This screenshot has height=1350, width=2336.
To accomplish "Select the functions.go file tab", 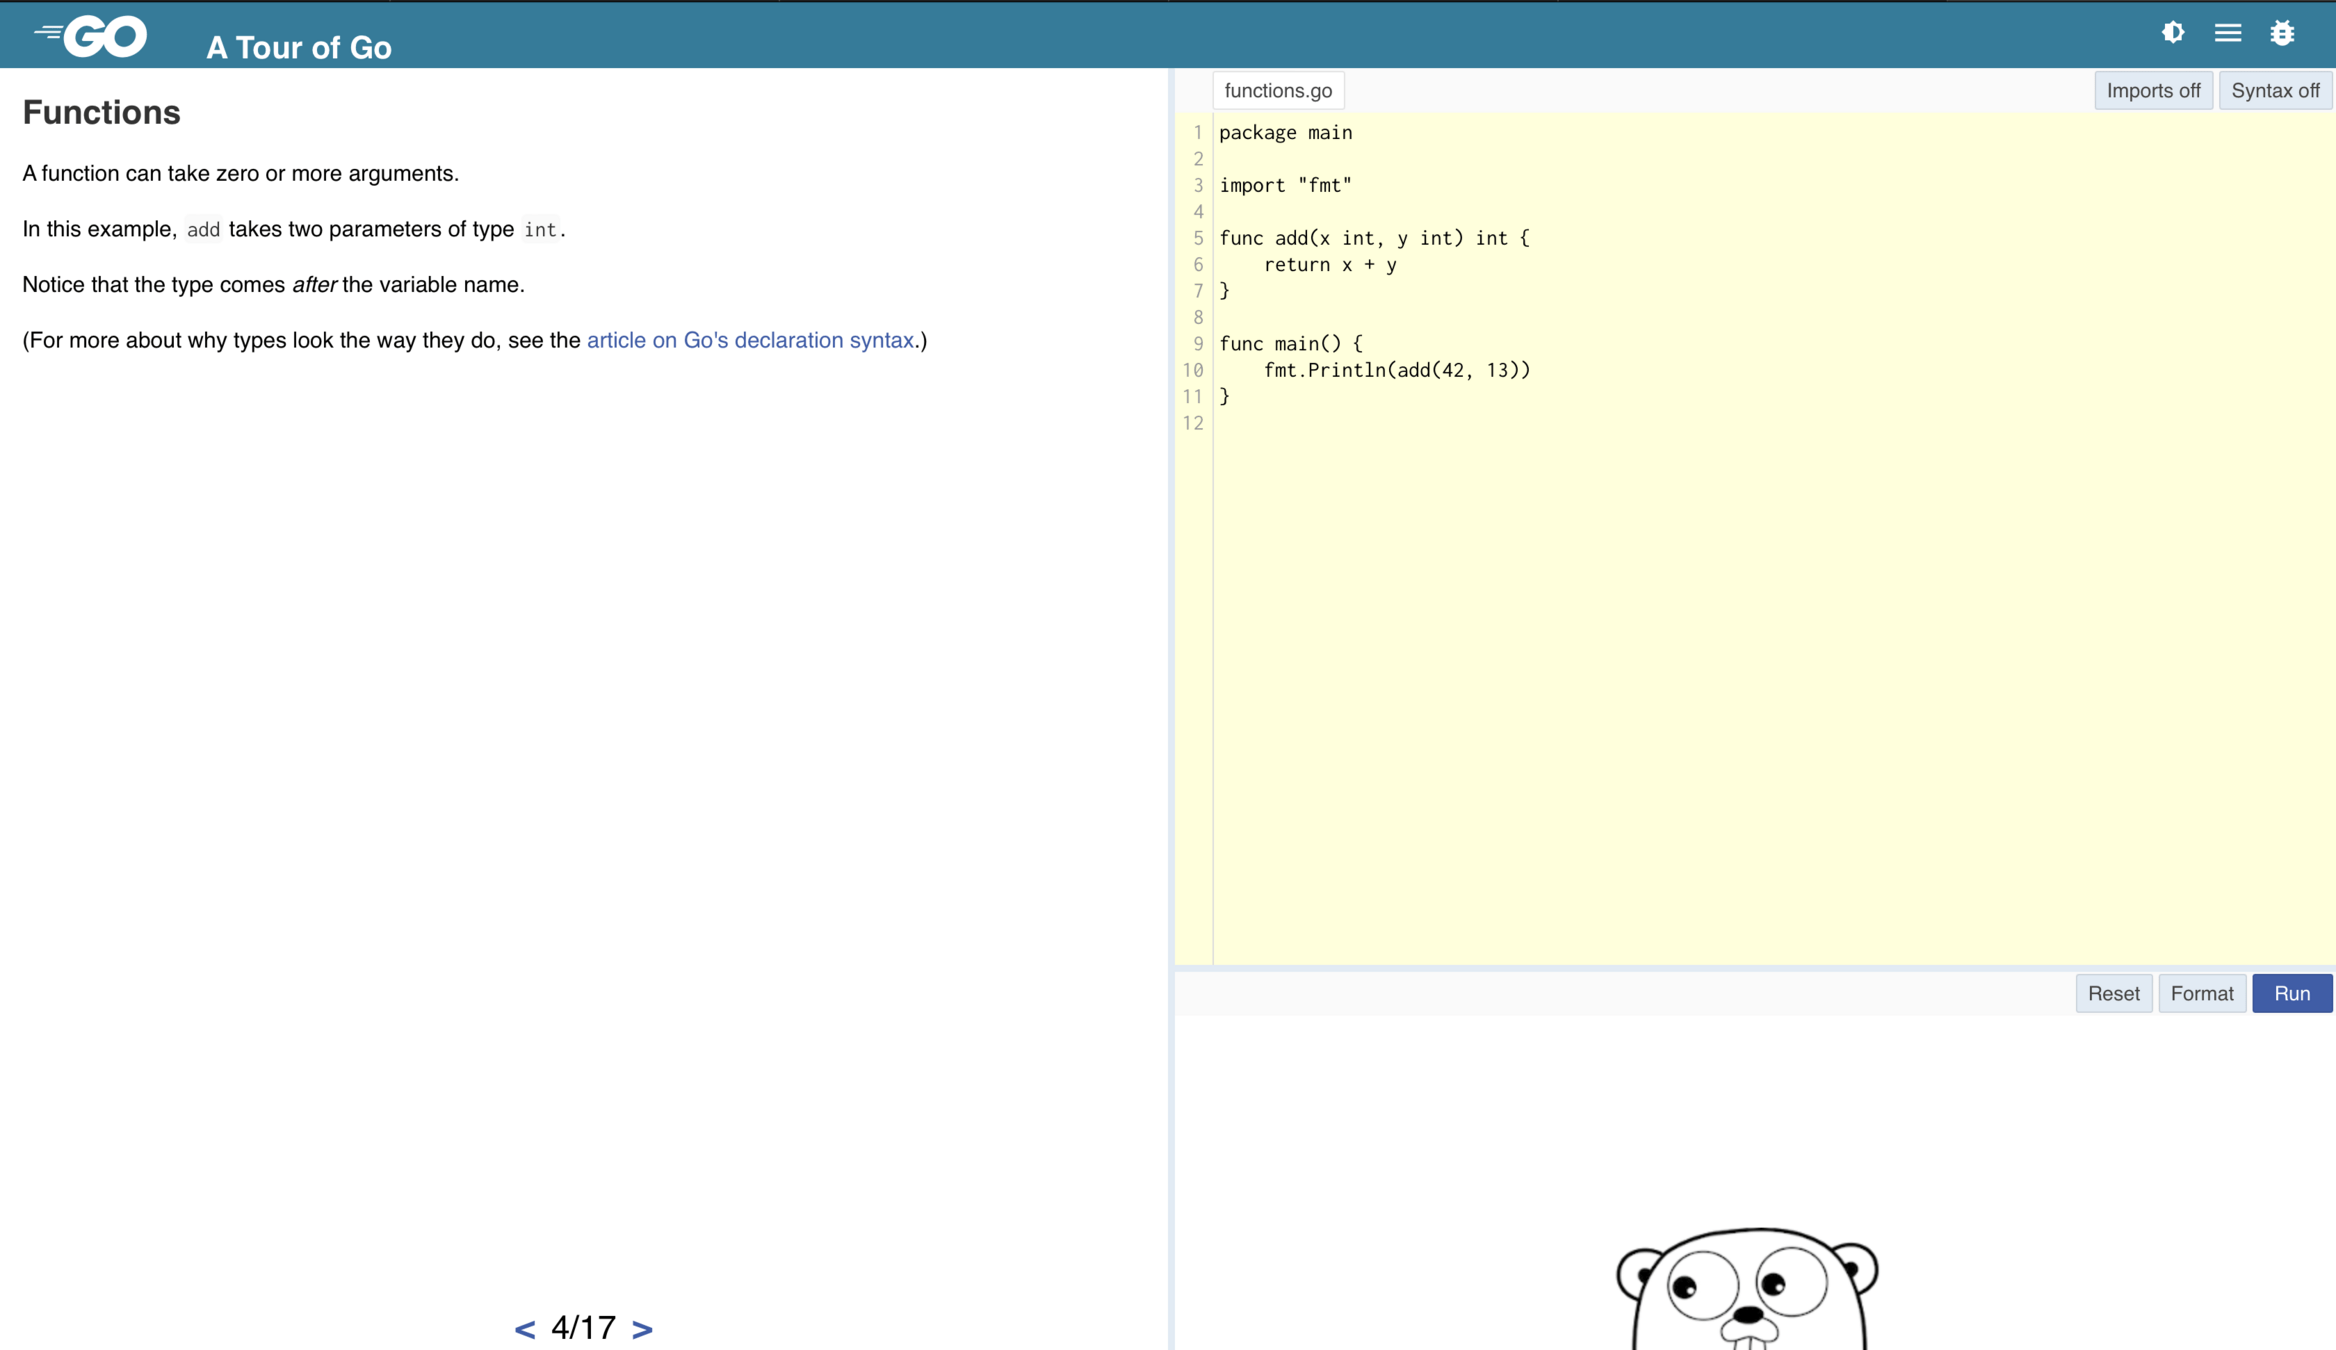I will pyautogui.click(x=1277, y=90).
